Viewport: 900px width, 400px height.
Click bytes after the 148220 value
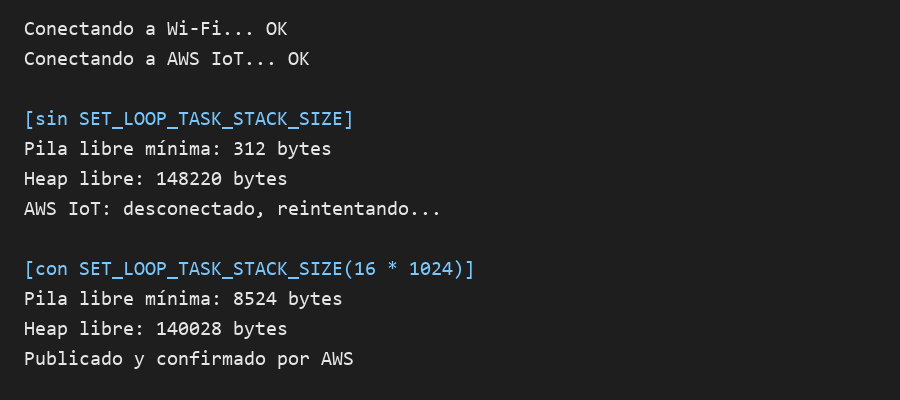[x=260, y=179]
